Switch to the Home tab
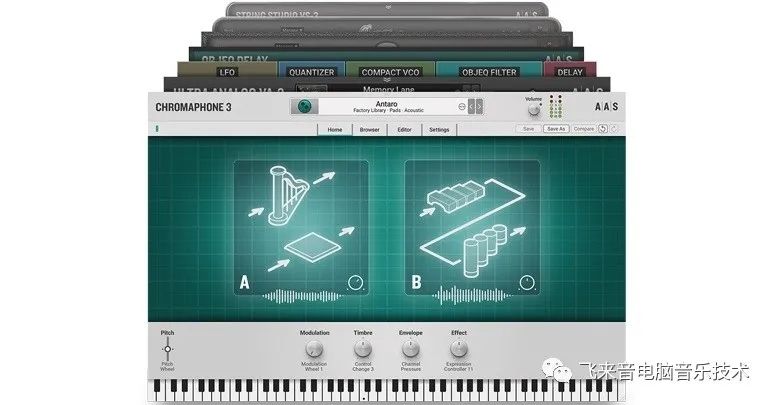This screenshot has height=405, width=774. (335, 129)
